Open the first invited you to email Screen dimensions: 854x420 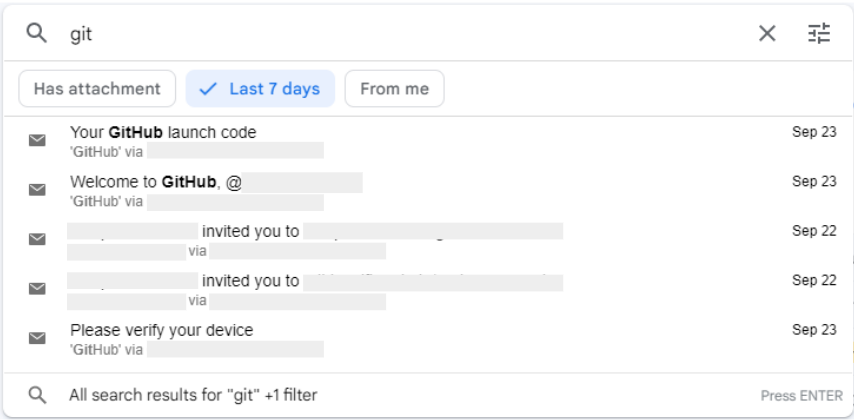click(428, 240)
